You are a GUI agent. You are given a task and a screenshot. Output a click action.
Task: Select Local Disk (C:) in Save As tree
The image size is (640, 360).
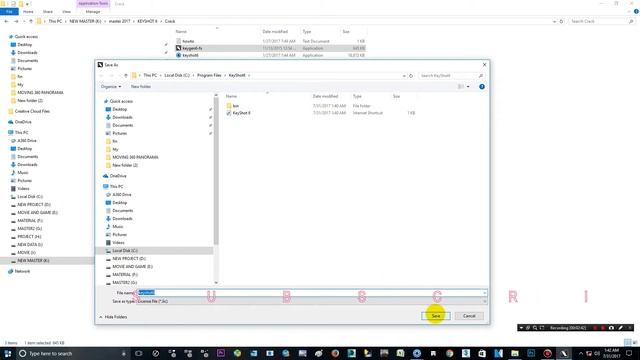tap(124, 251)
